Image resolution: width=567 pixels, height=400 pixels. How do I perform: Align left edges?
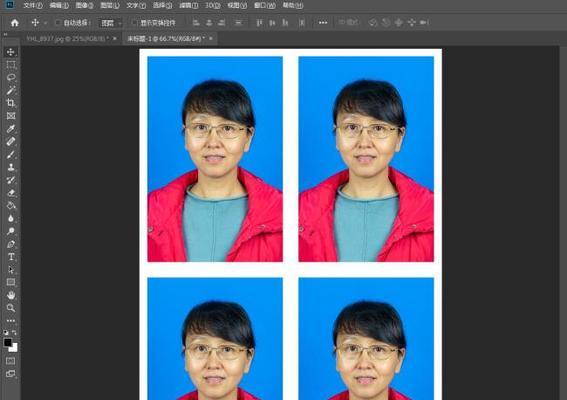point(196,23)
